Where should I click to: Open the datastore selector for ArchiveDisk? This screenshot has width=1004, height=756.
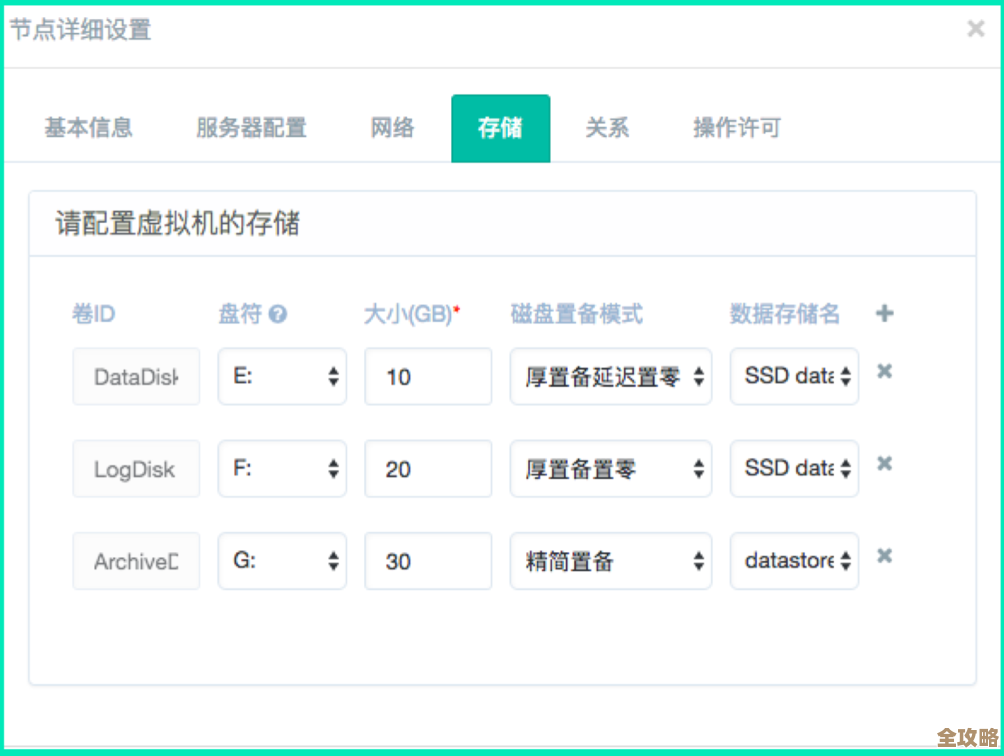[794, 560]
